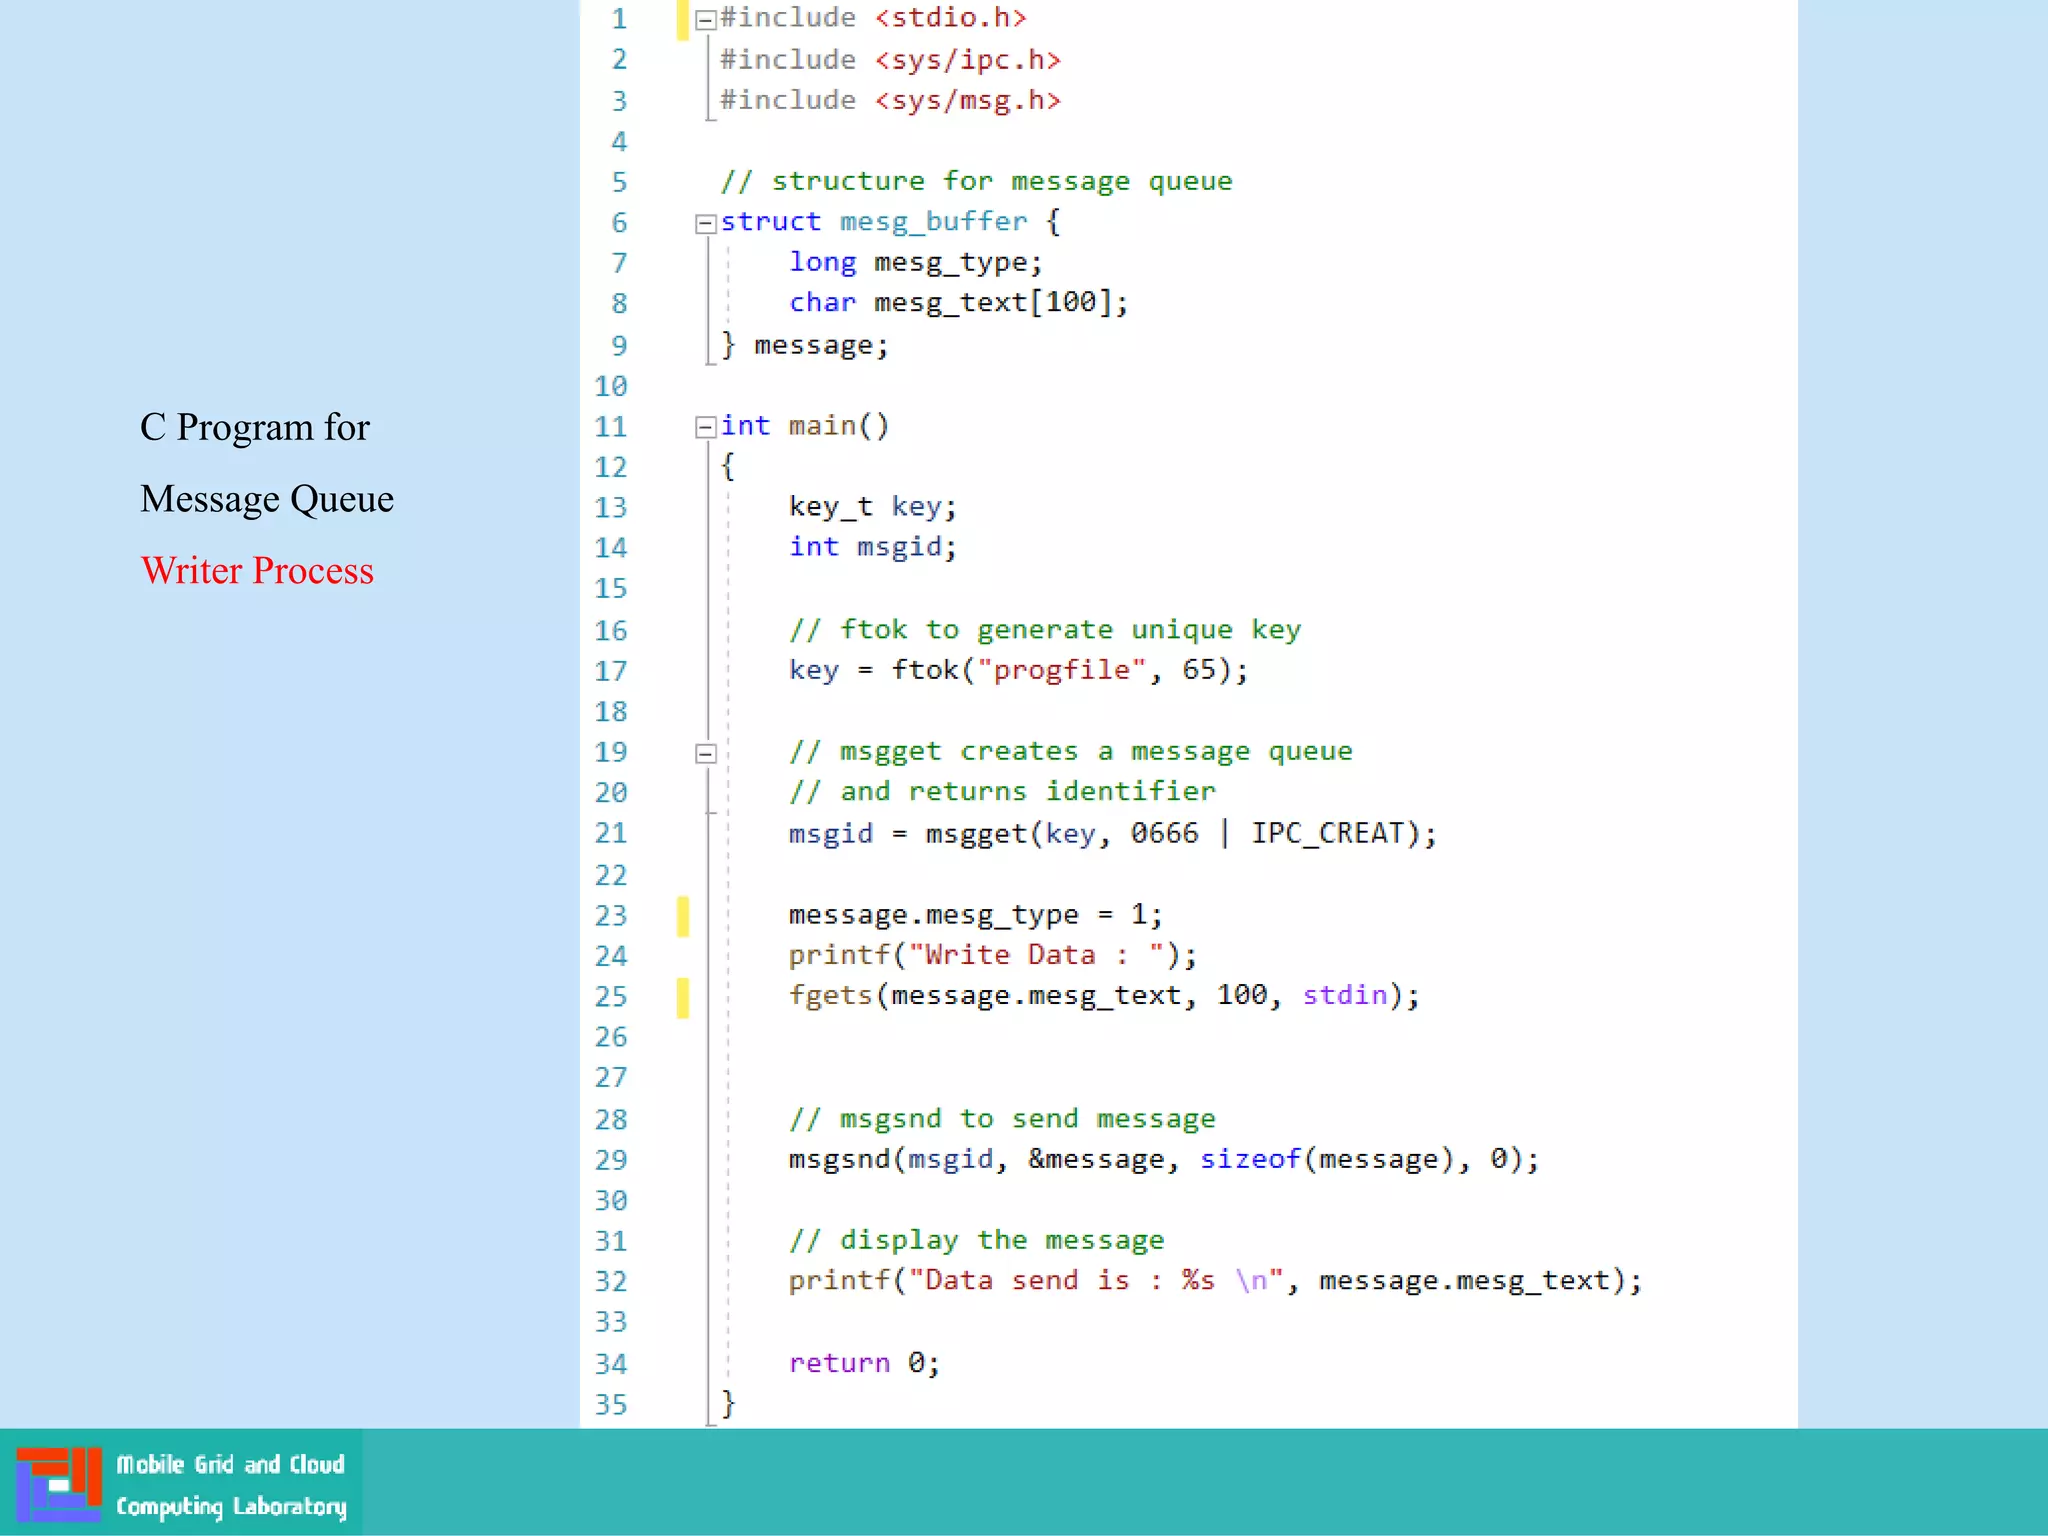
Task: Click the yellow change marker at line 23
Action: tap(683, 916)
